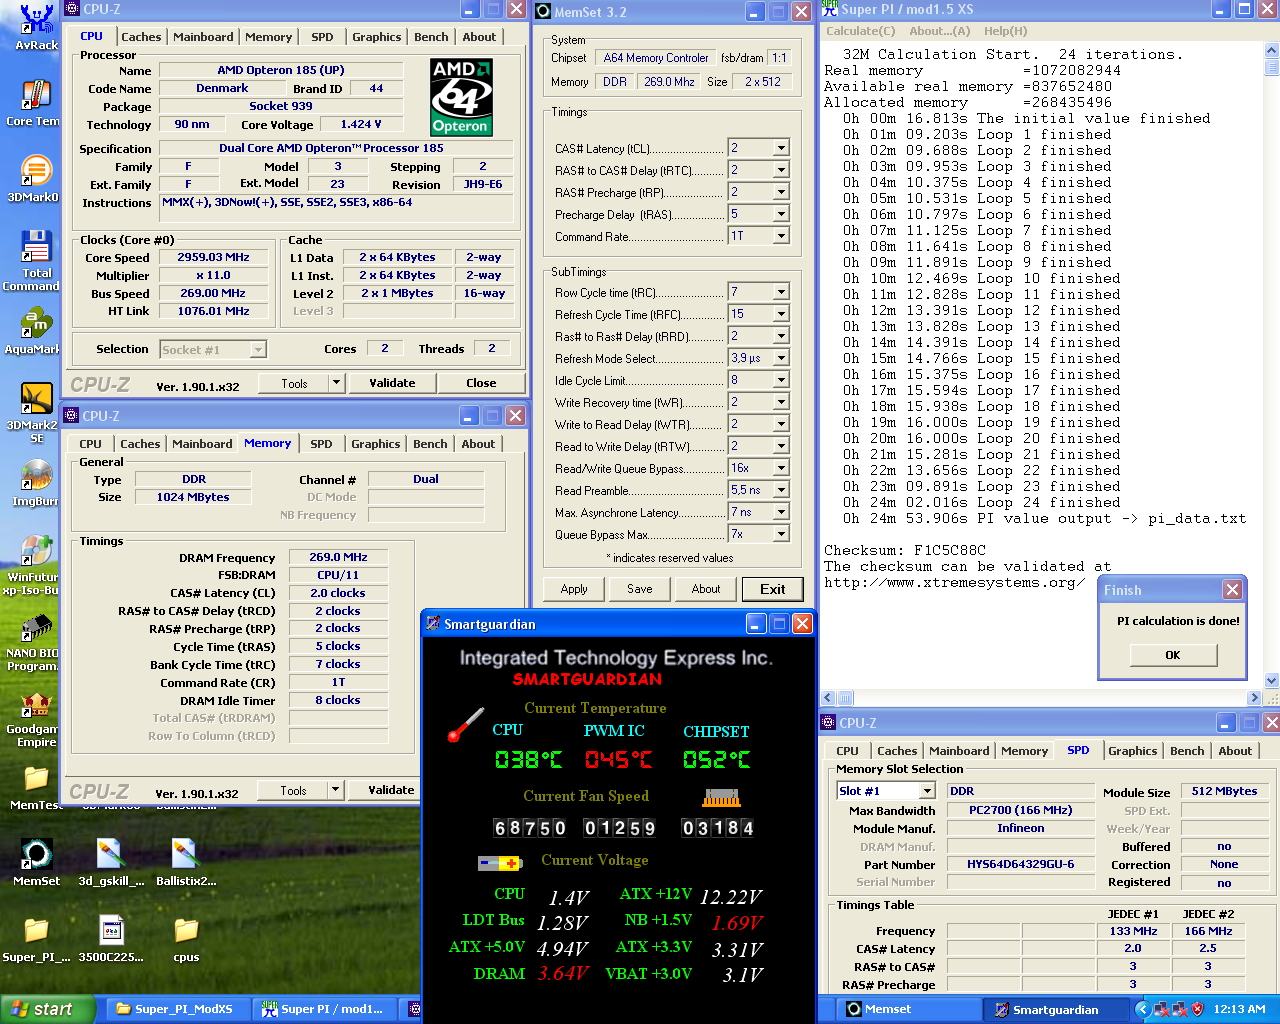Open Calculate menu in Super PI
Image resolution: width=1280 pixels, height=1024 pixels.
(860, 31)
